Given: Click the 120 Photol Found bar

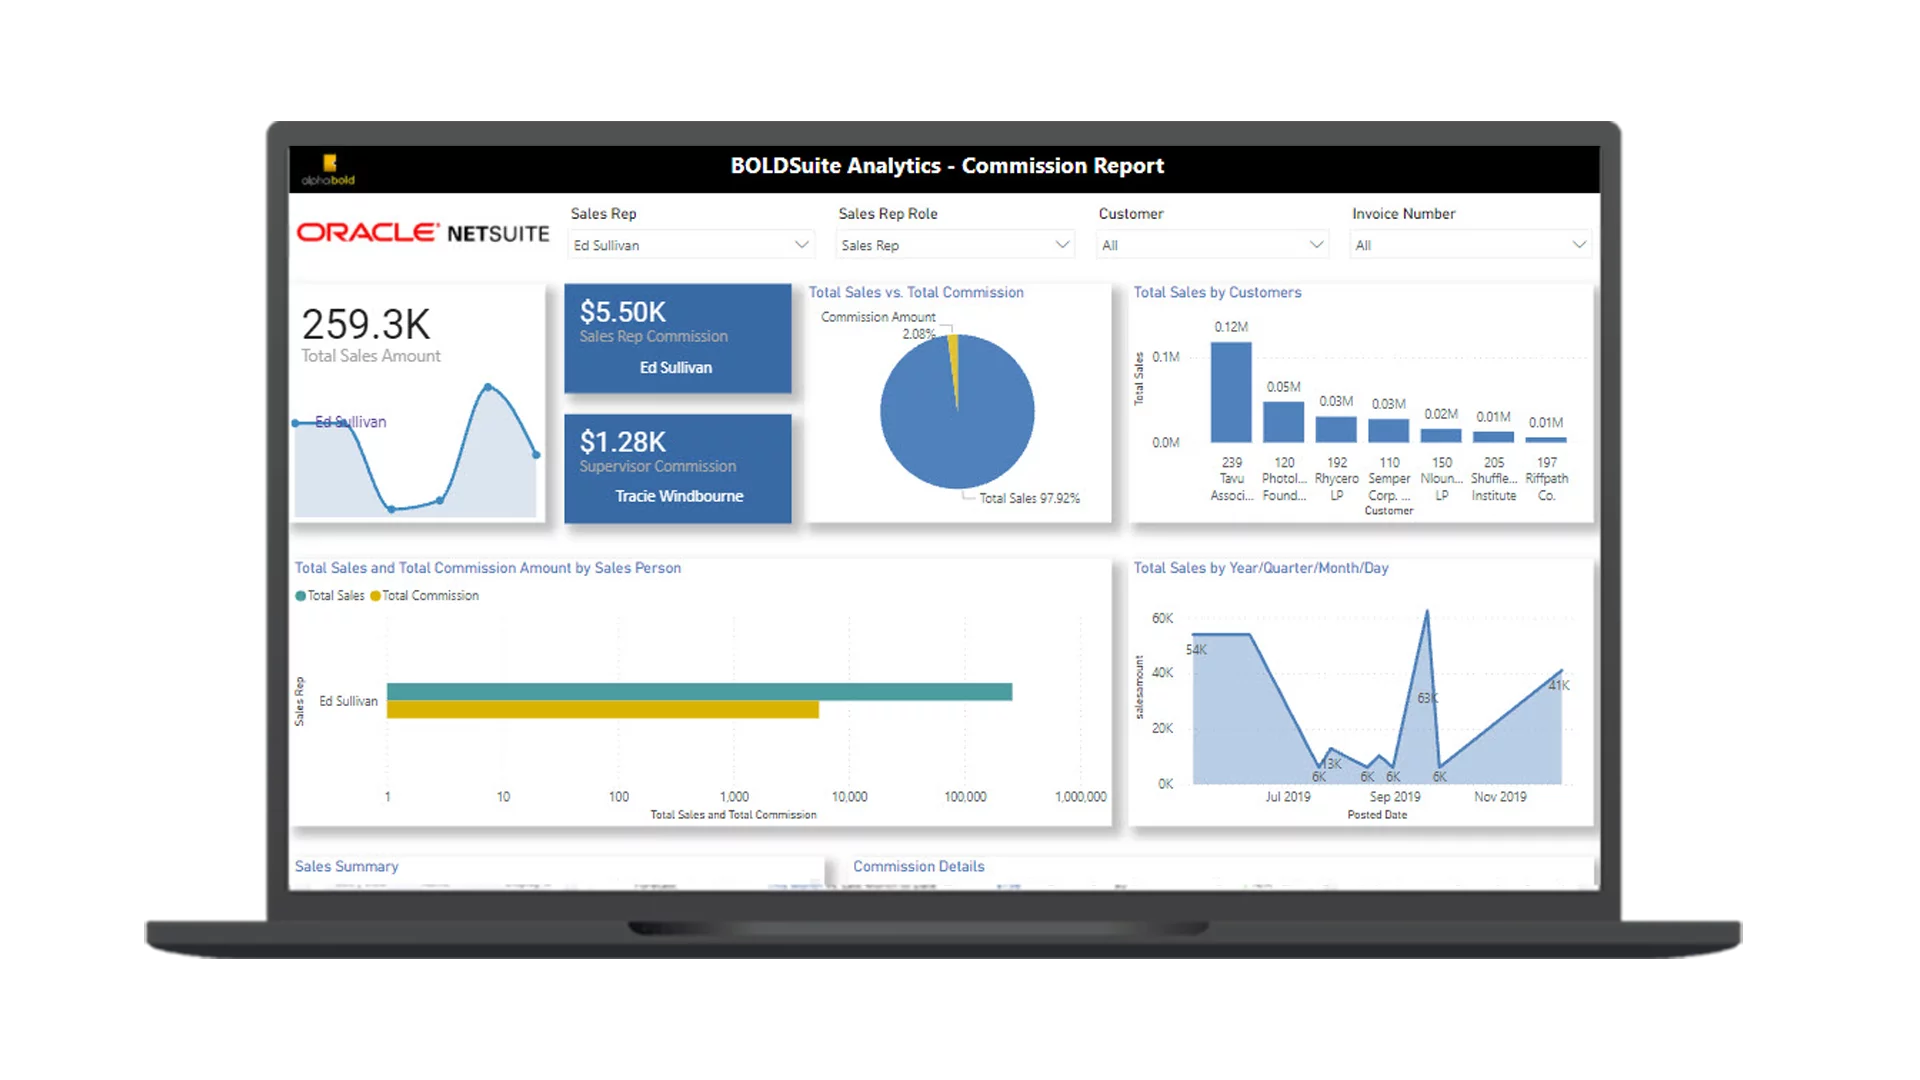Looking at the screenshot, I should [1284, 422].
